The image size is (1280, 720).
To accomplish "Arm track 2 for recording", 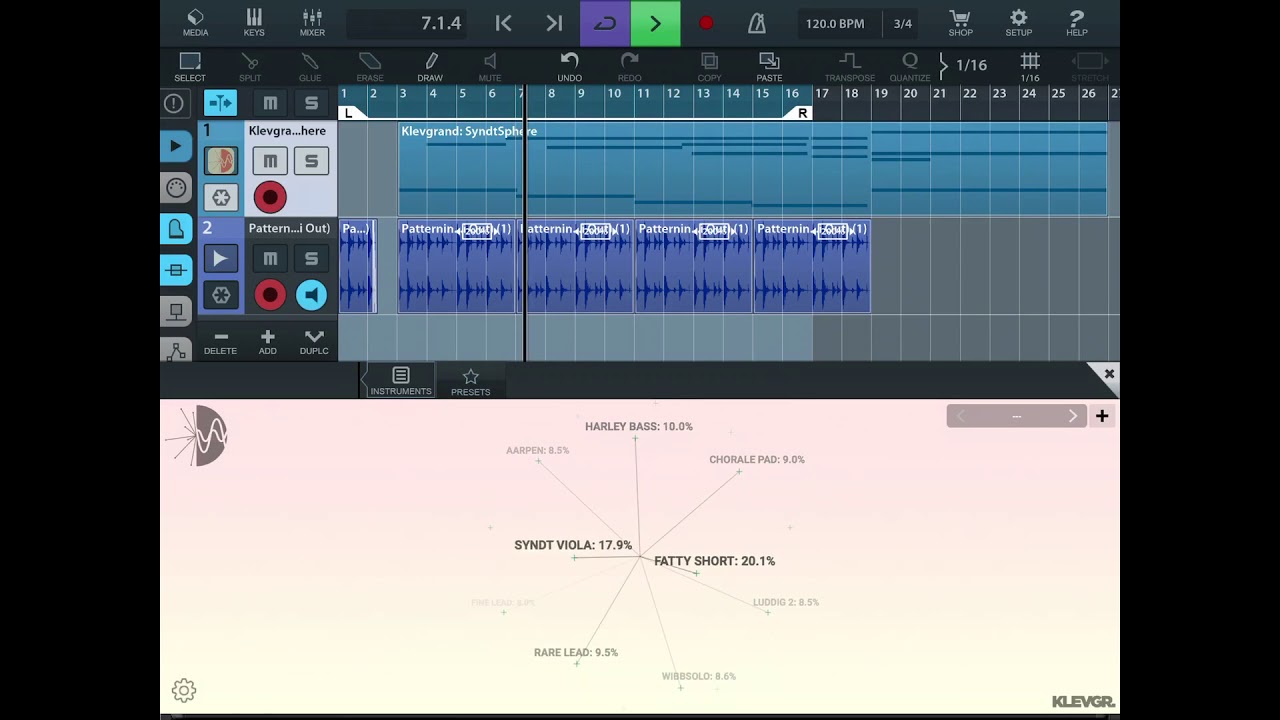I will pos(270,295).
